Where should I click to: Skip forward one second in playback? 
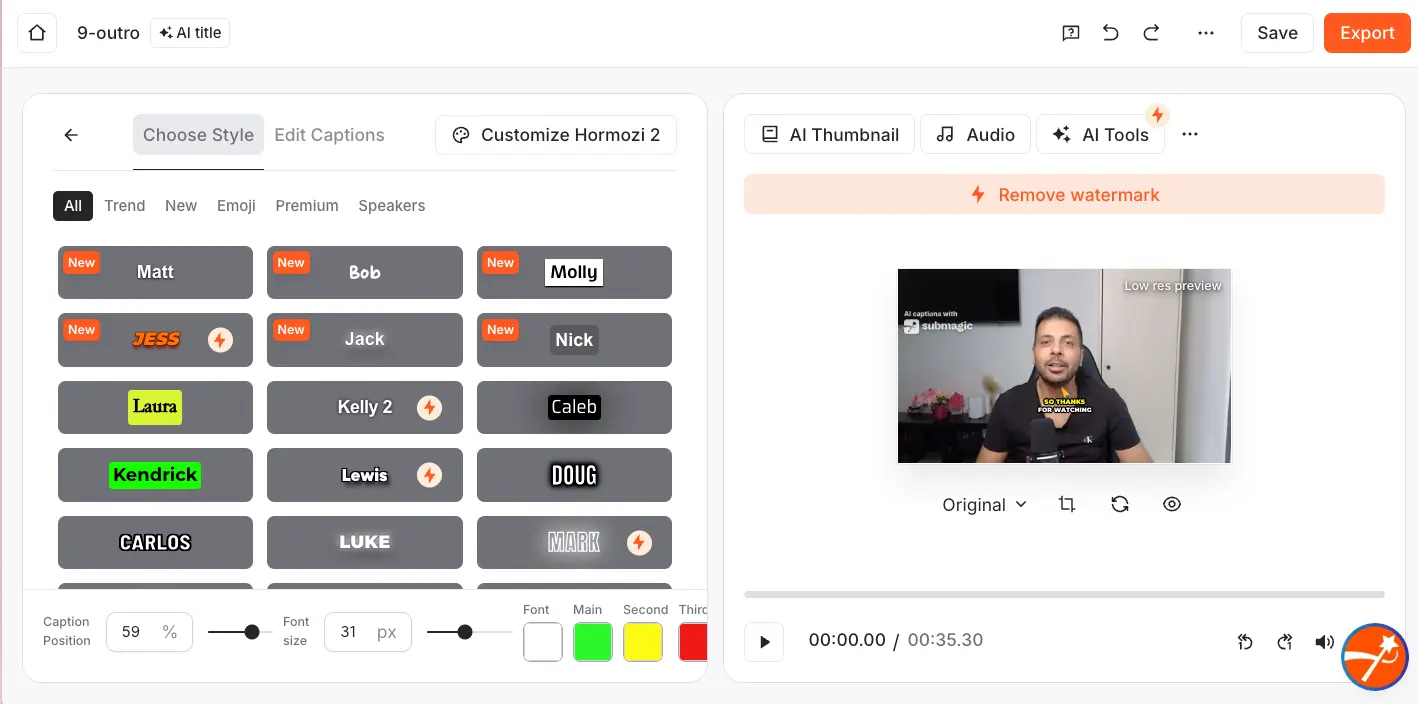coord(1285,641)
